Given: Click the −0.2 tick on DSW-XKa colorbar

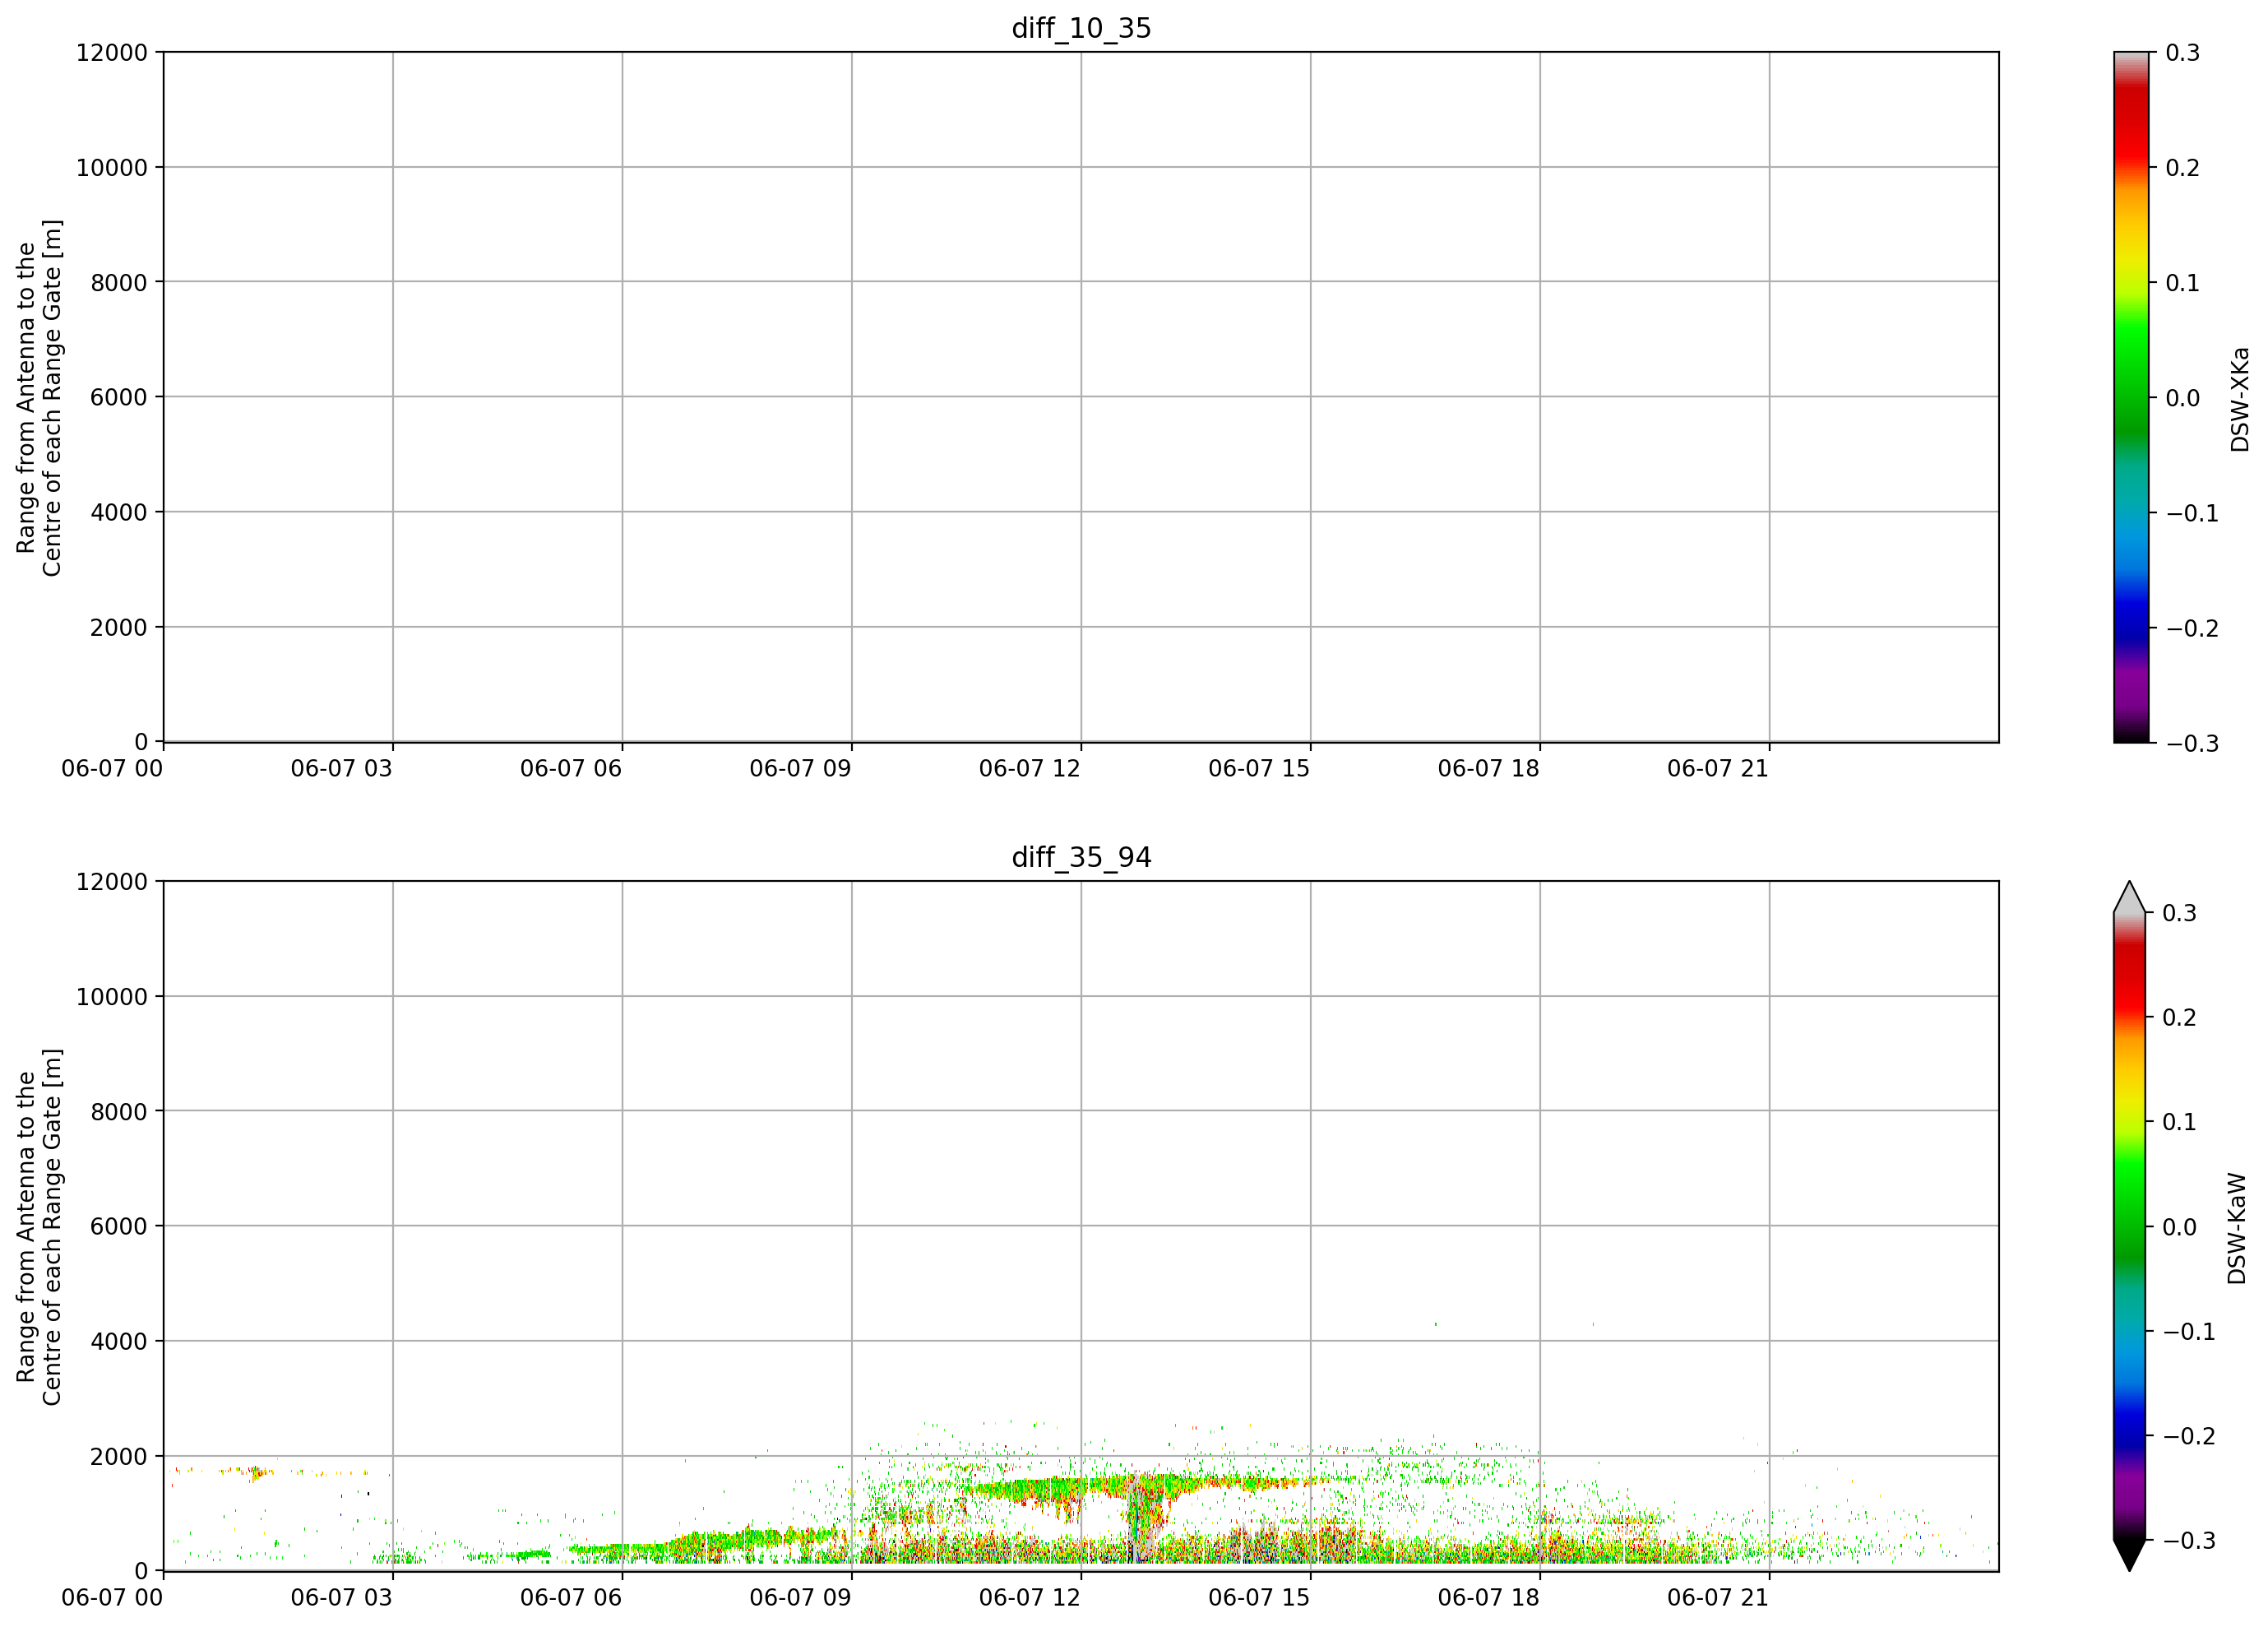Looking at the screenshot, I should pos(2192,628).
